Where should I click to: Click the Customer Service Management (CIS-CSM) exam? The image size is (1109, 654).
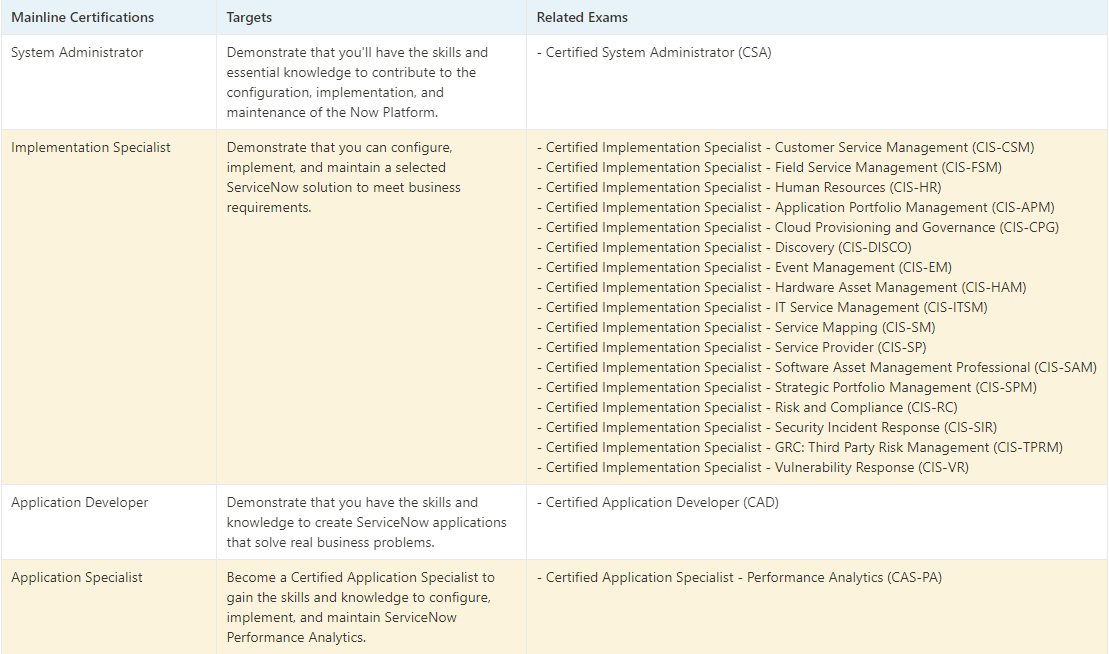click(x=786, y=147)
